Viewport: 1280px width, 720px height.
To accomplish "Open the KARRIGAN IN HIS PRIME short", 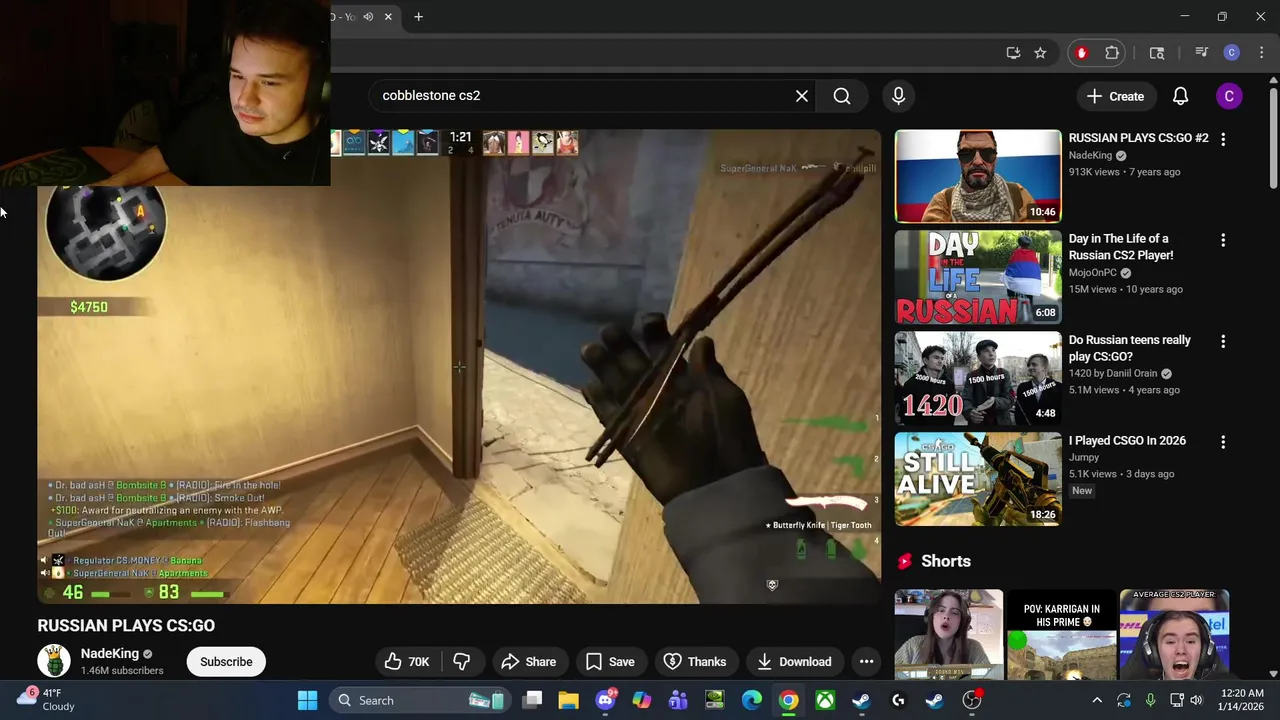I will click(x=1061, y=634).
